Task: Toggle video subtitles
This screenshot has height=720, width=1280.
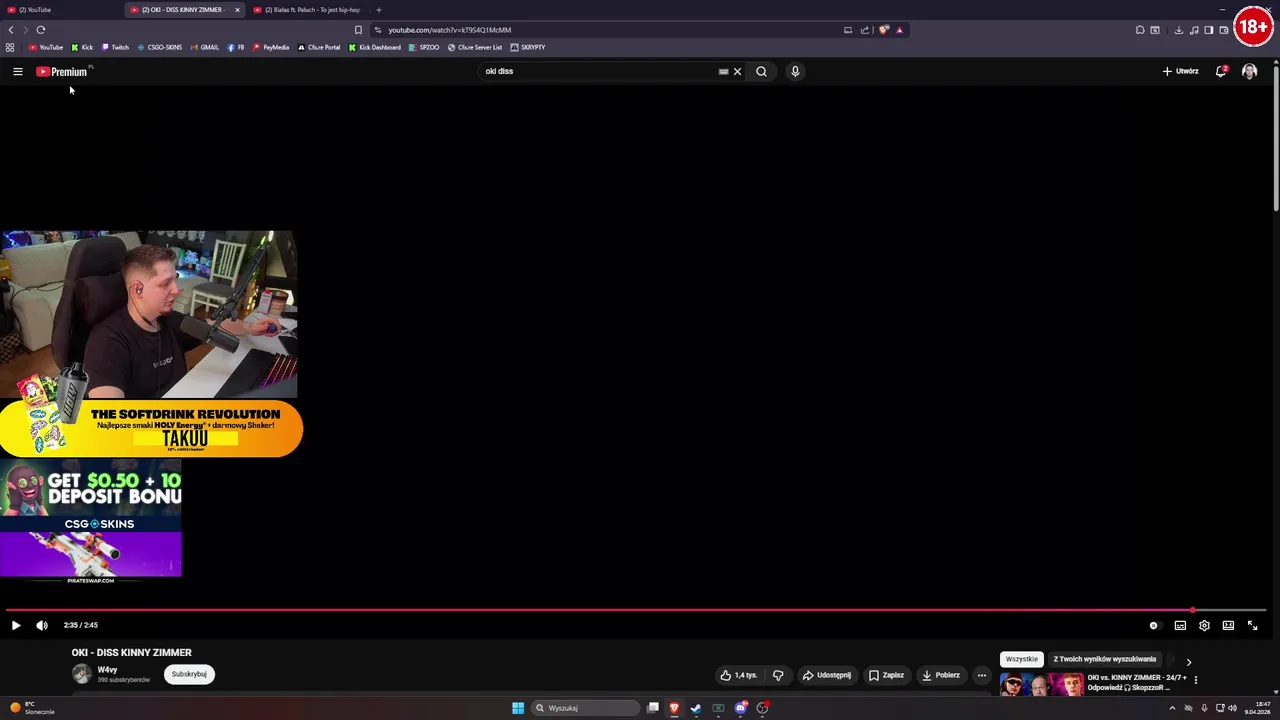Action: [1180, 625]
